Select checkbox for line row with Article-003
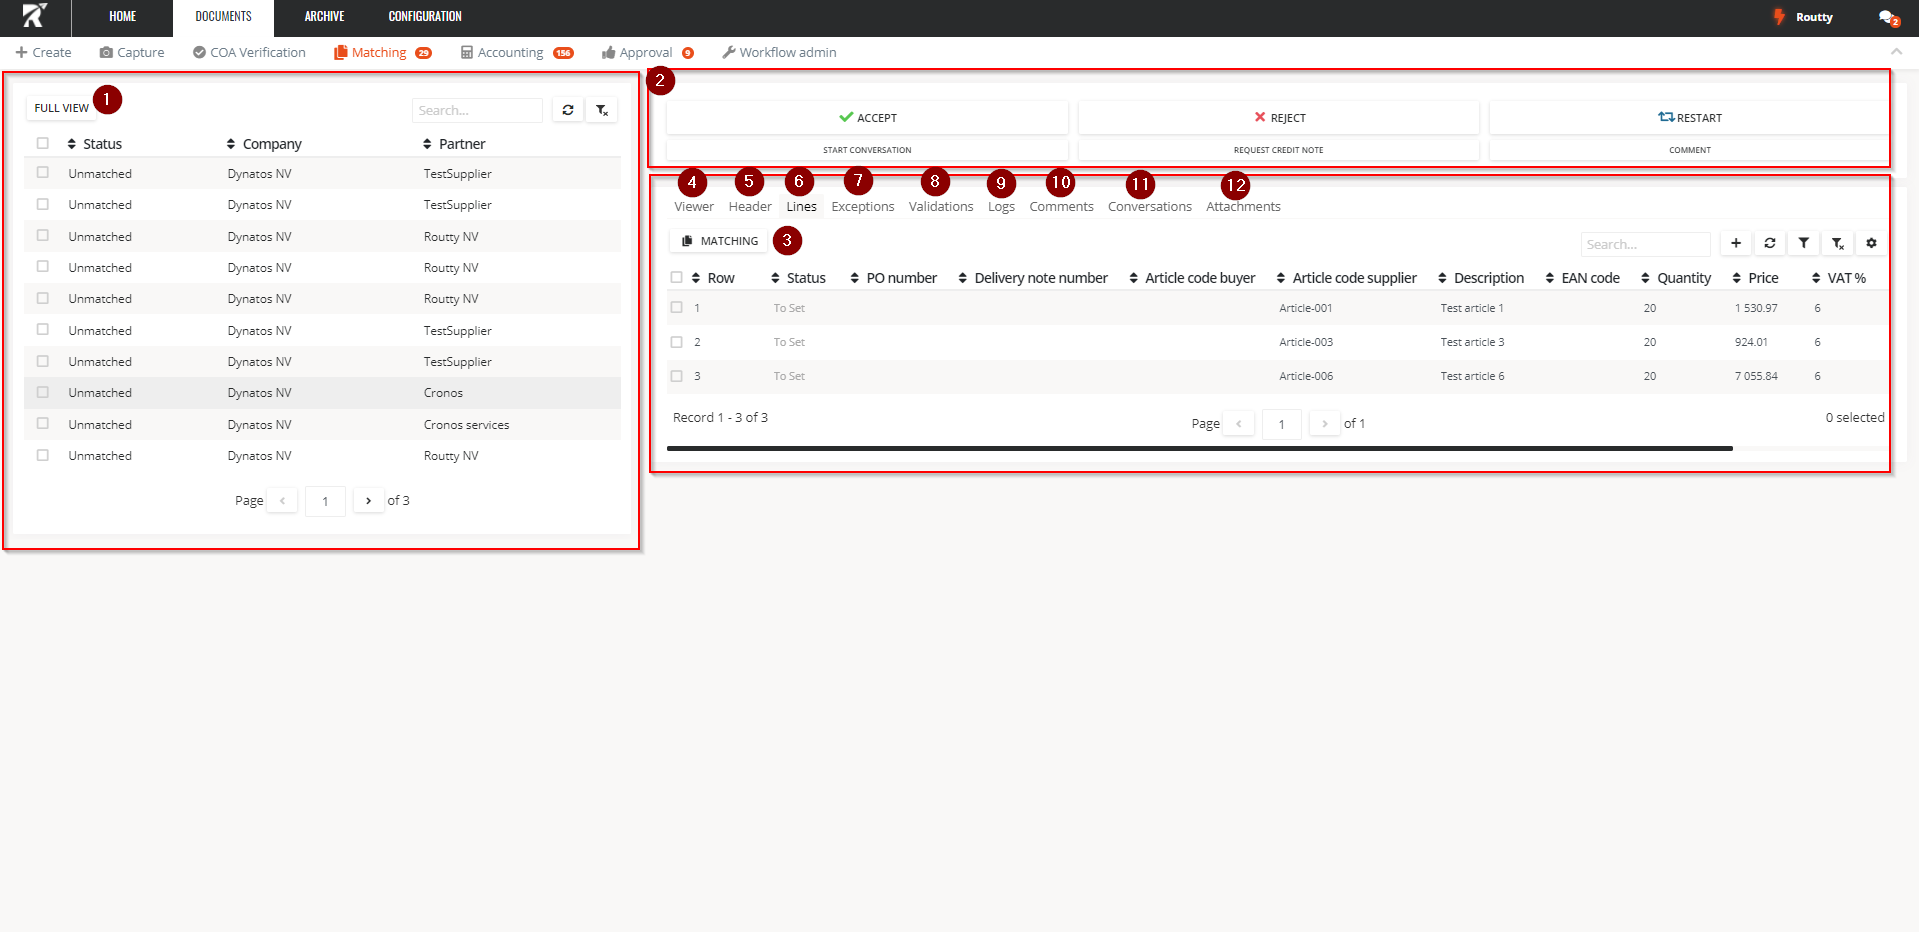This screenshot has height=932, width=1919. 677,342
